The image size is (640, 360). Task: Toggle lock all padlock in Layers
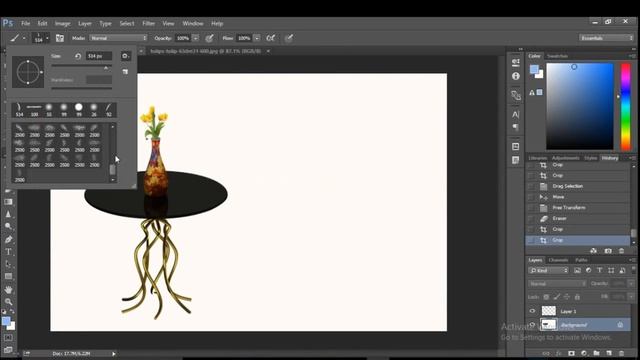click(577, 297)
